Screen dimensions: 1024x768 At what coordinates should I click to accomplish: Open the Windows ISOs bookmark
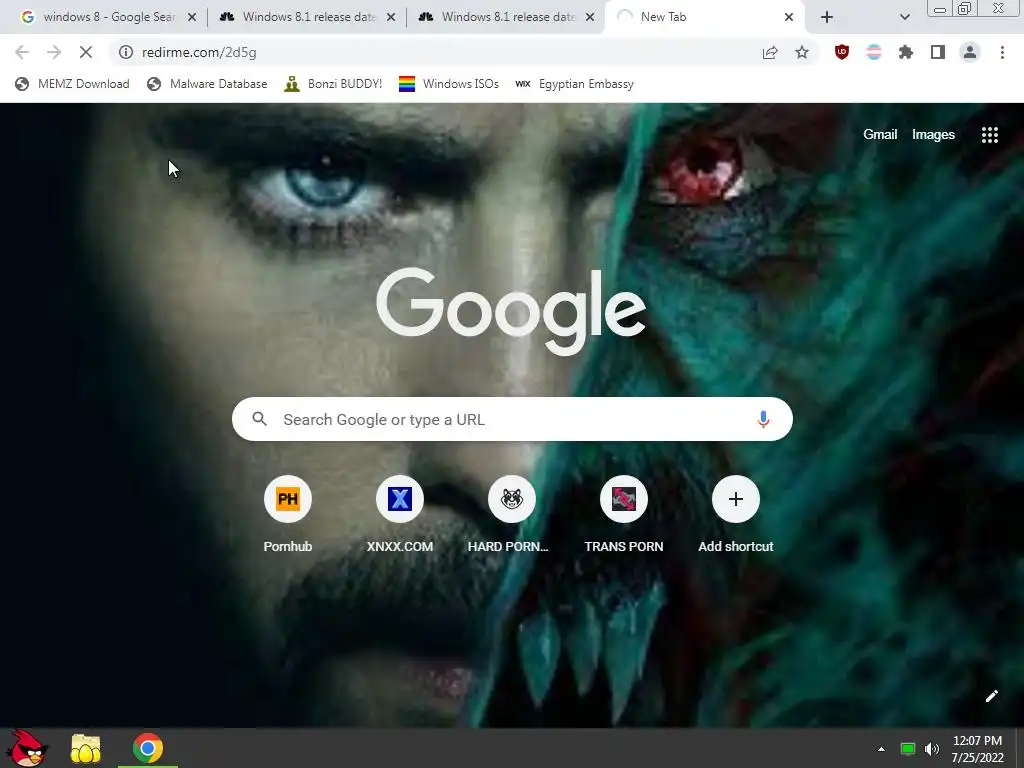449,84
